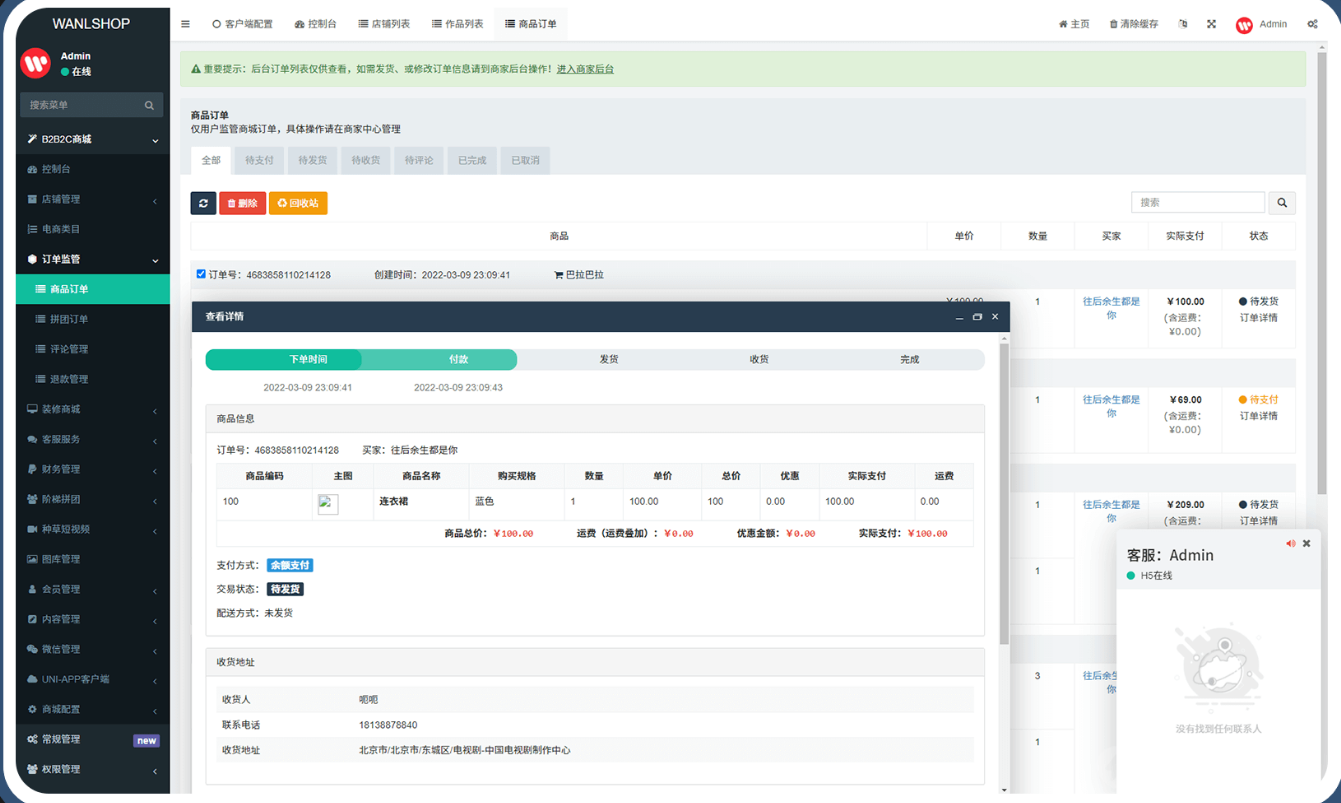
Task: Open 订单详情 for the ¥69.00 order
Action: (x=1259, y=416)
